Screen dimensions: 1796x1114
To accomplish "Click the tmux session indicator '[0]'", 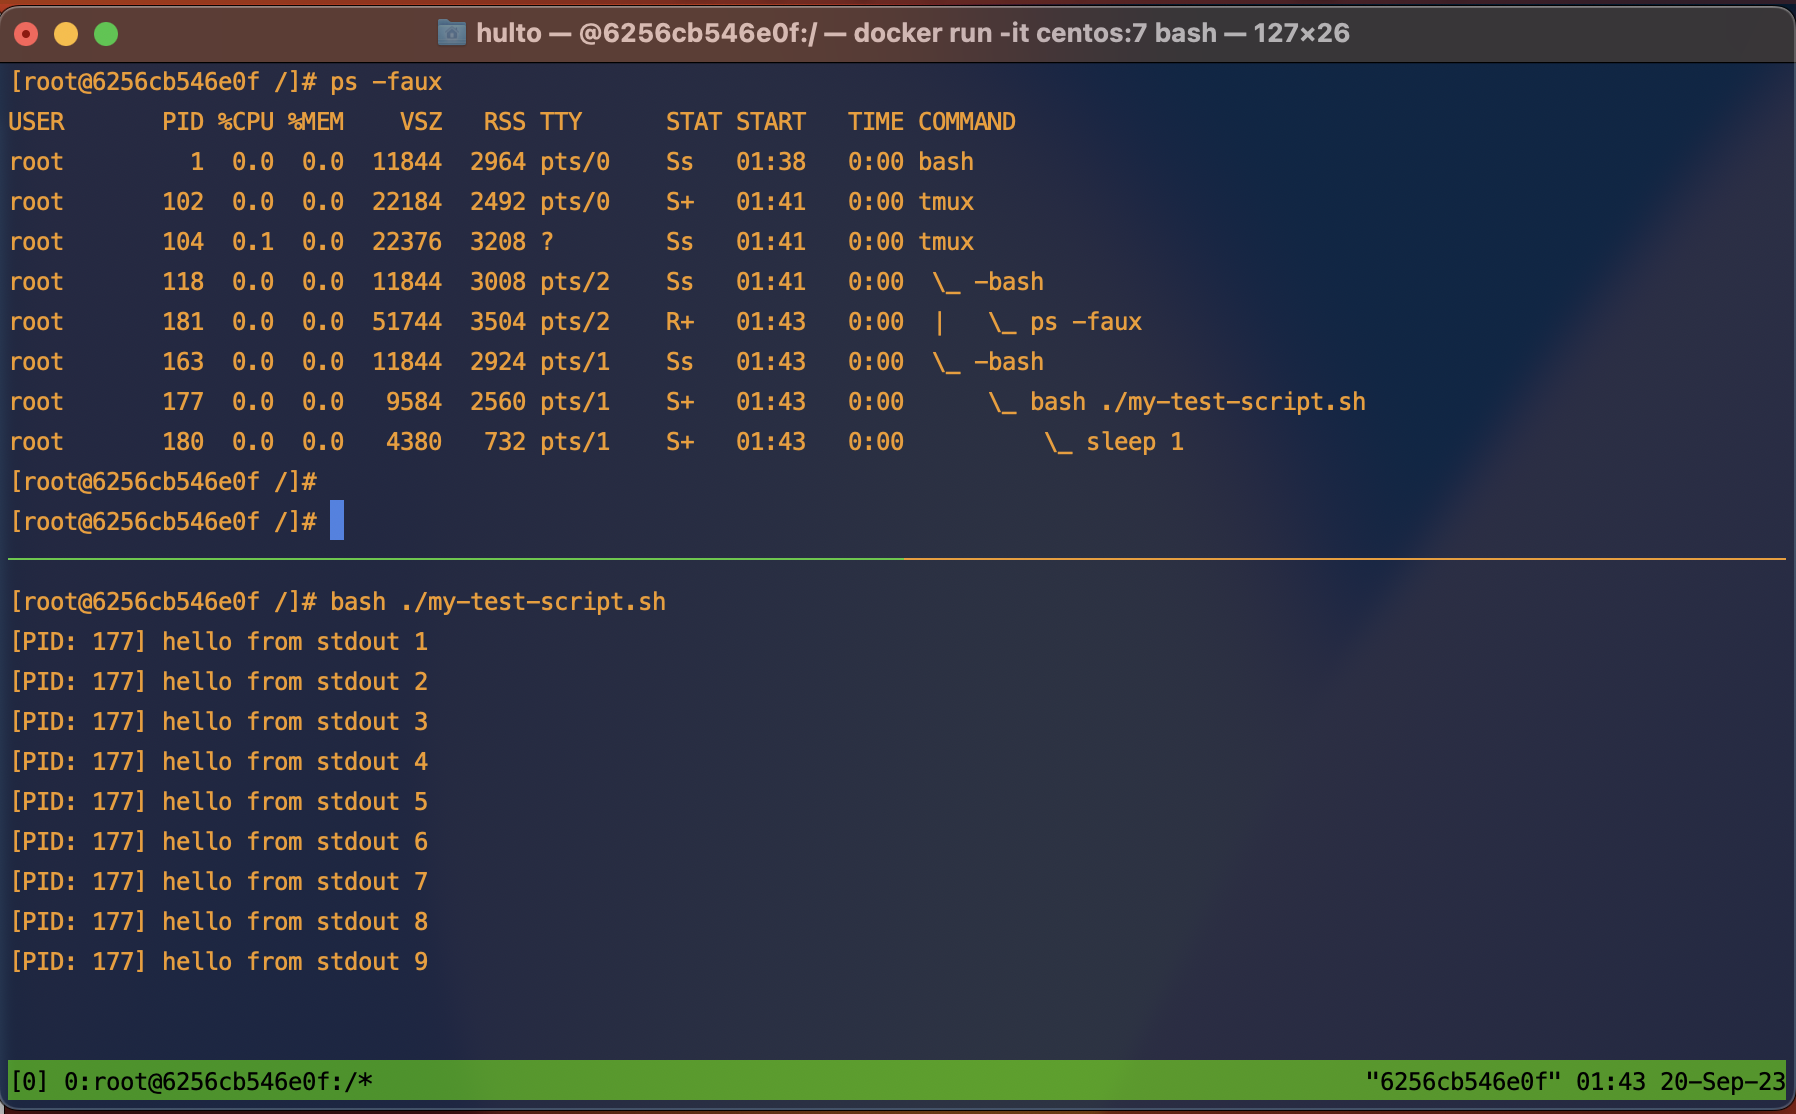I will [29, 1082].
